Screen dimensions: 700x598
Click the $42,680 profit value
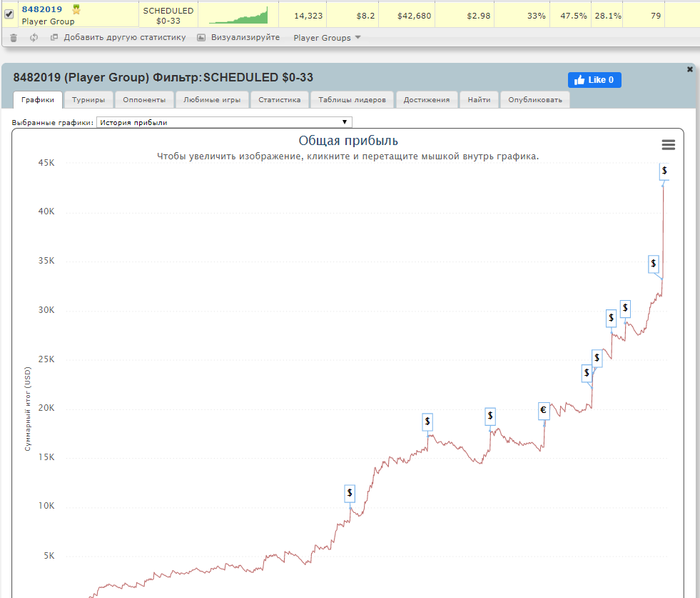click(x=407, y=16)
